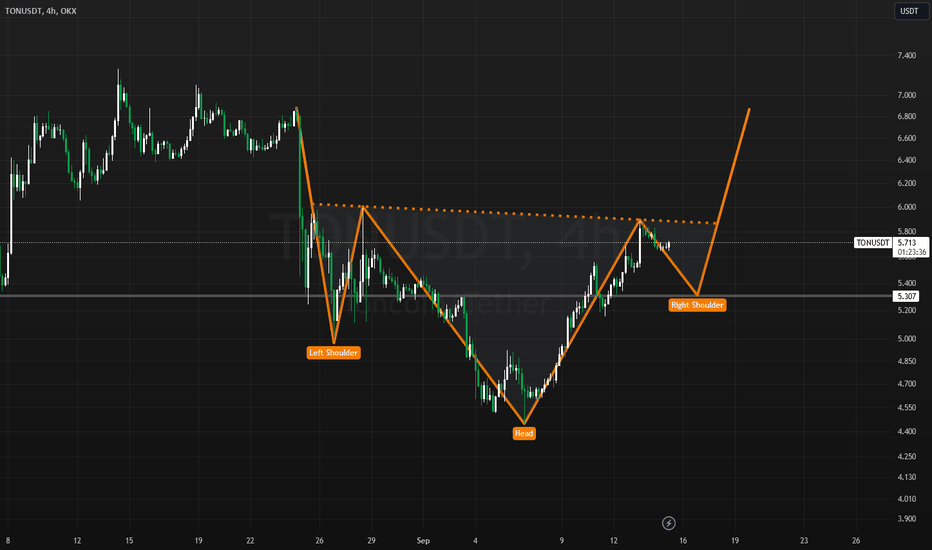The width and height of the screenshot is (932, 550).
Task: Select the Right Shoulder label
Action: tap(697, 305)
